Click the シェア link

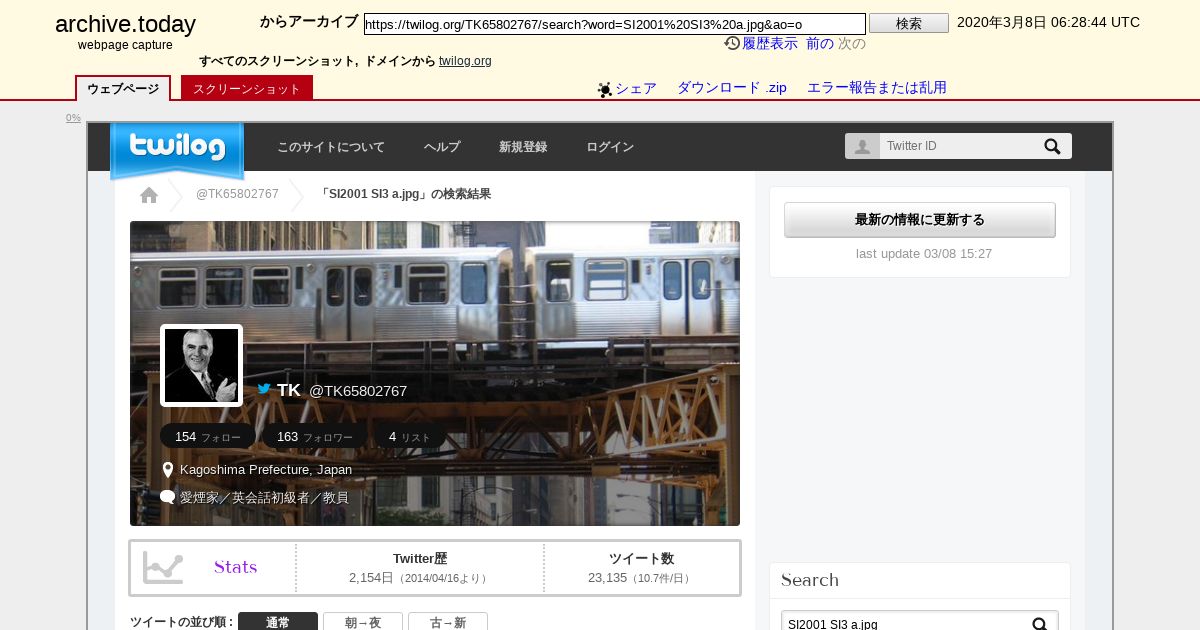(x=636, y=88)
